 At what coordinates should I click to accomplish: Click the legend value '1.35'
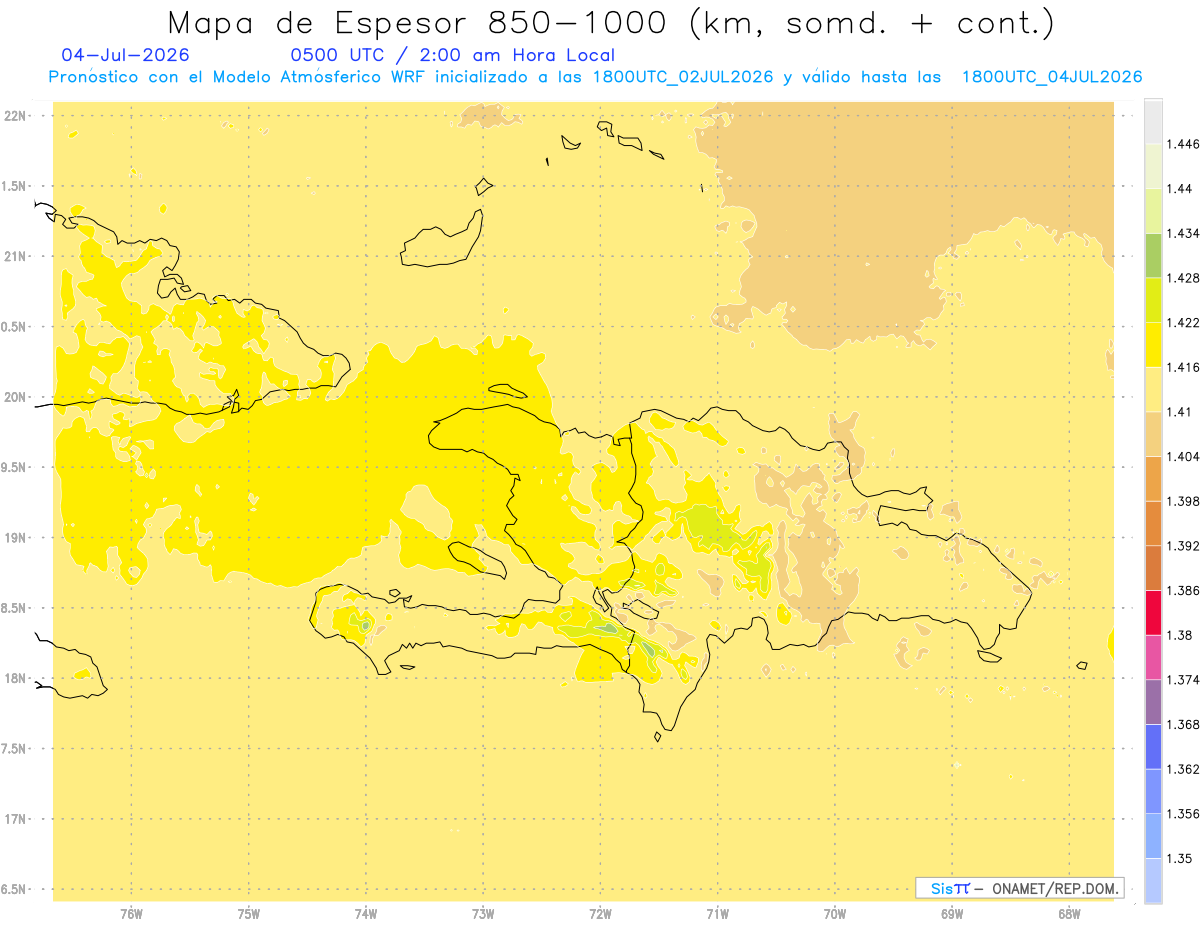(1180, 859)
